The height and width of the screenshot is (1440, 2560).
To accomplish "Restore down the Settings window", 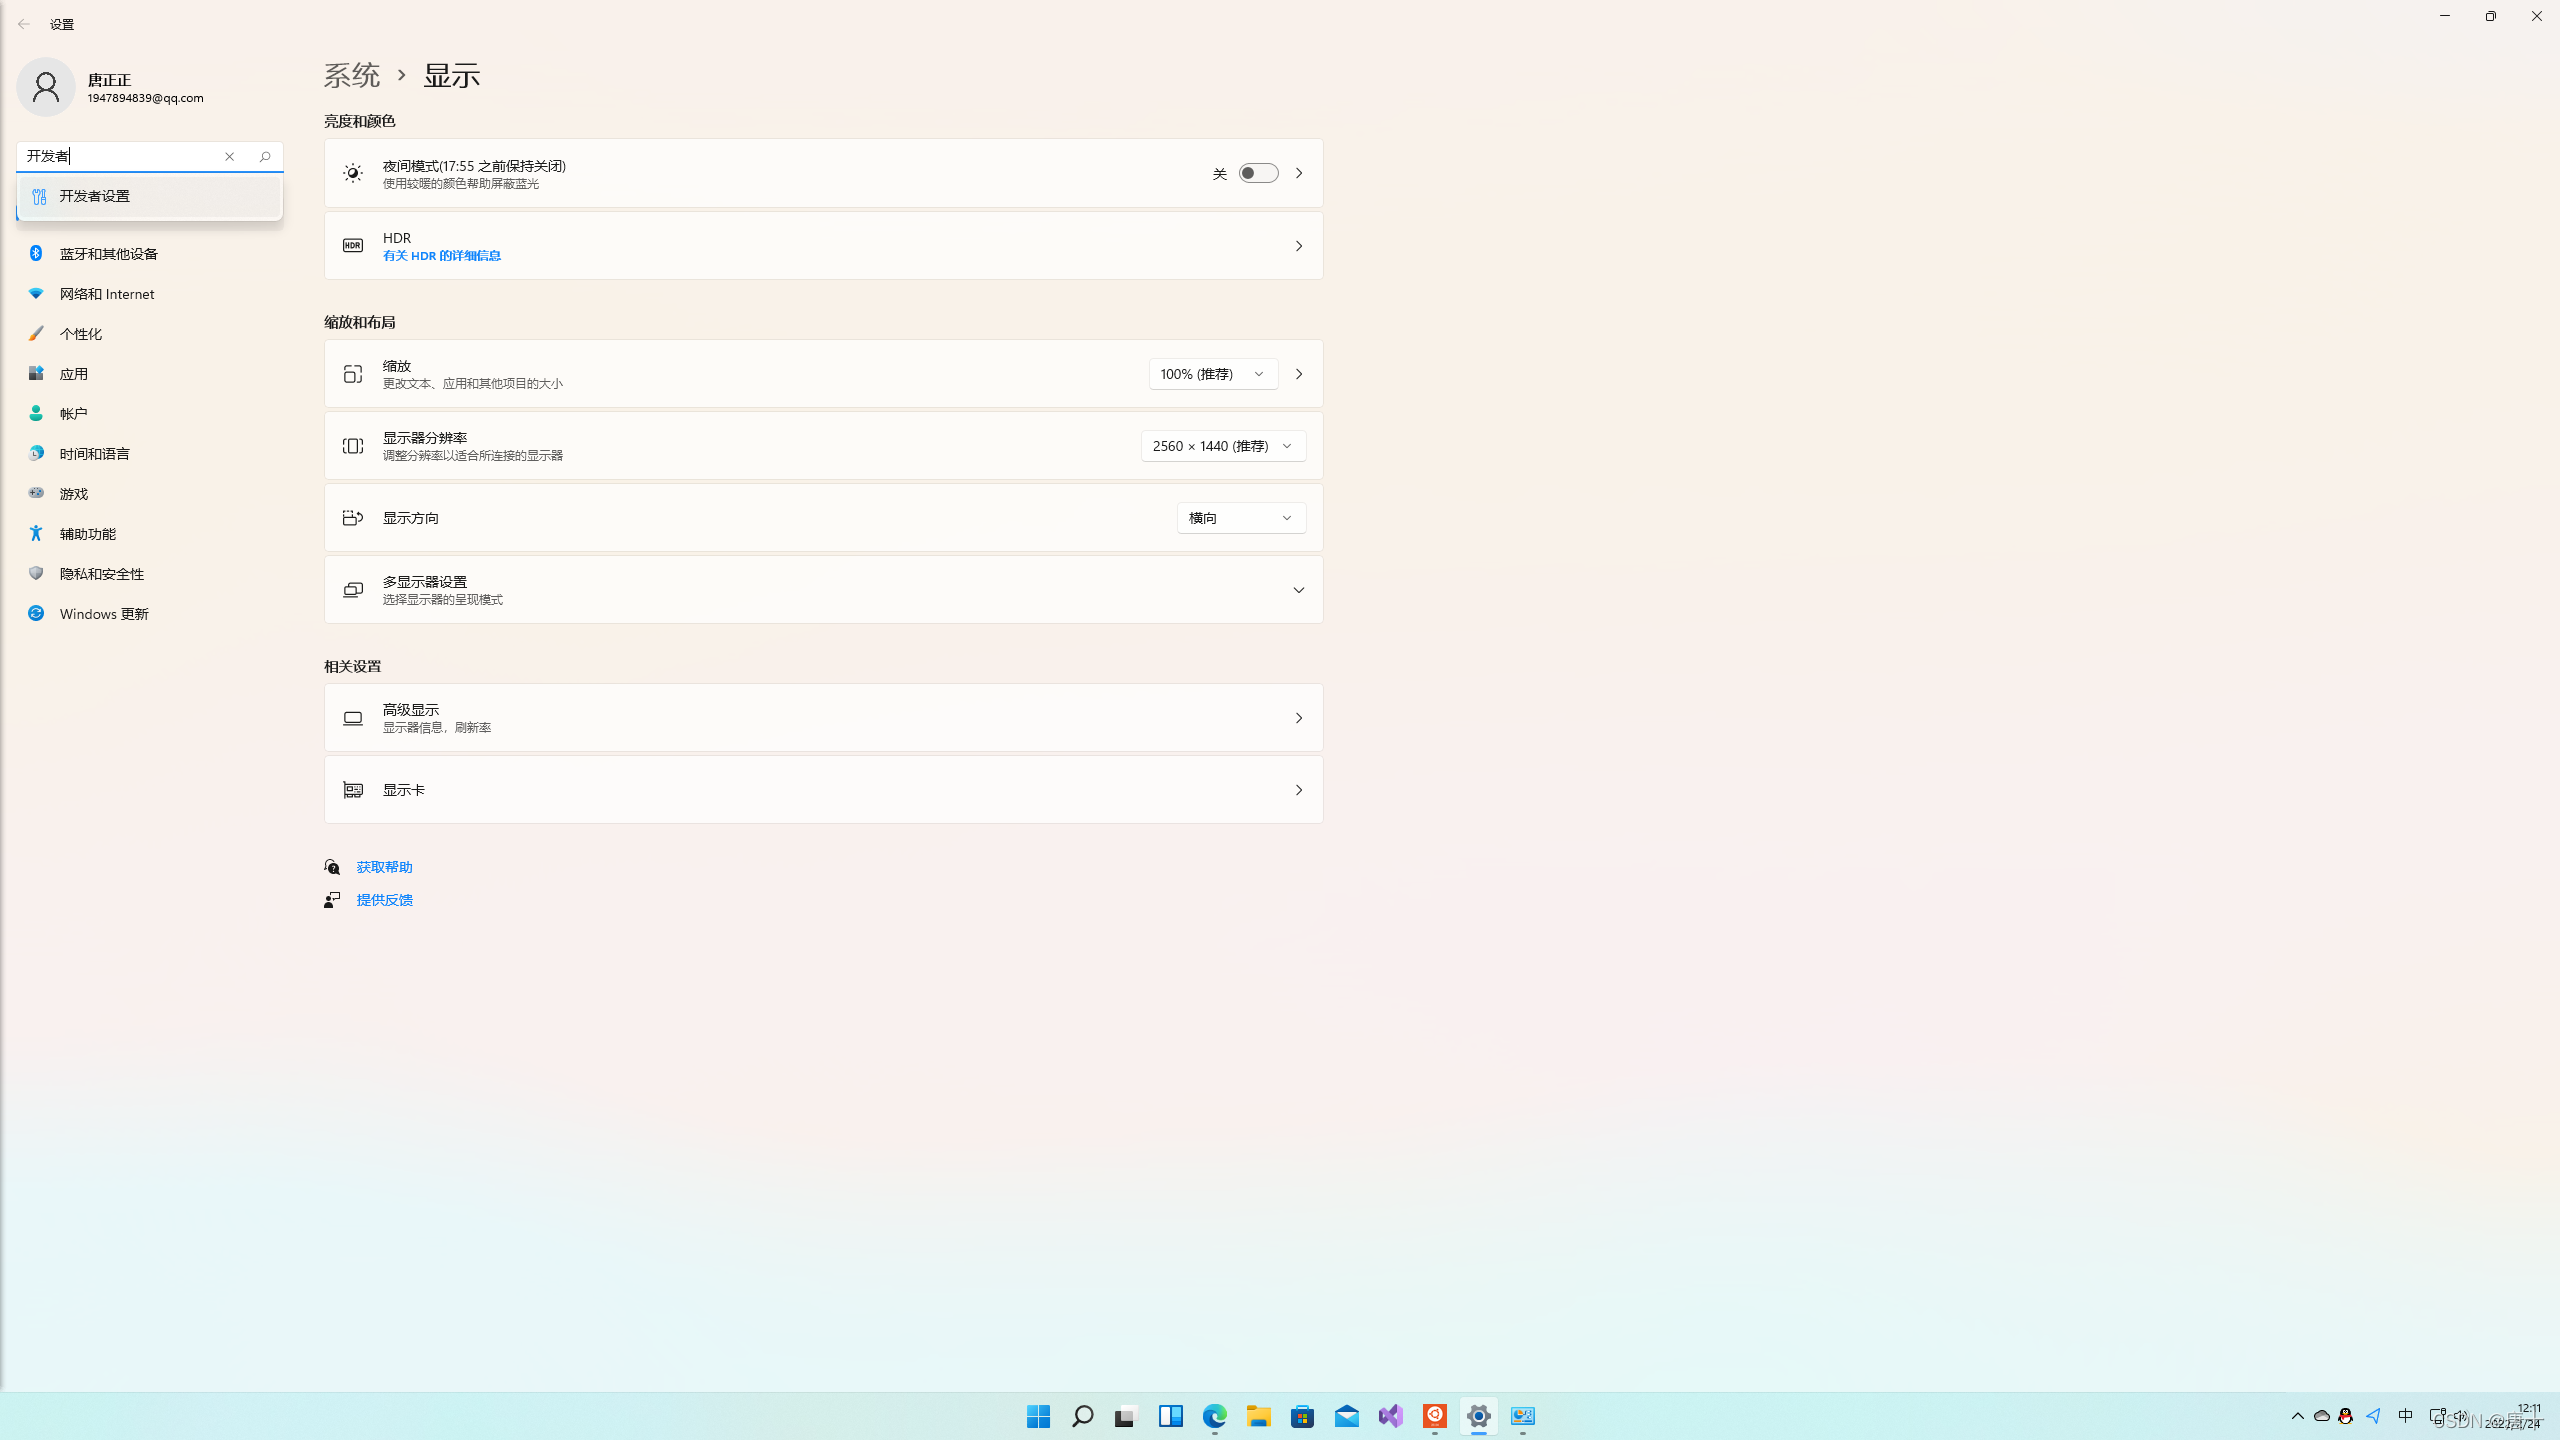I will (2491, 16).
